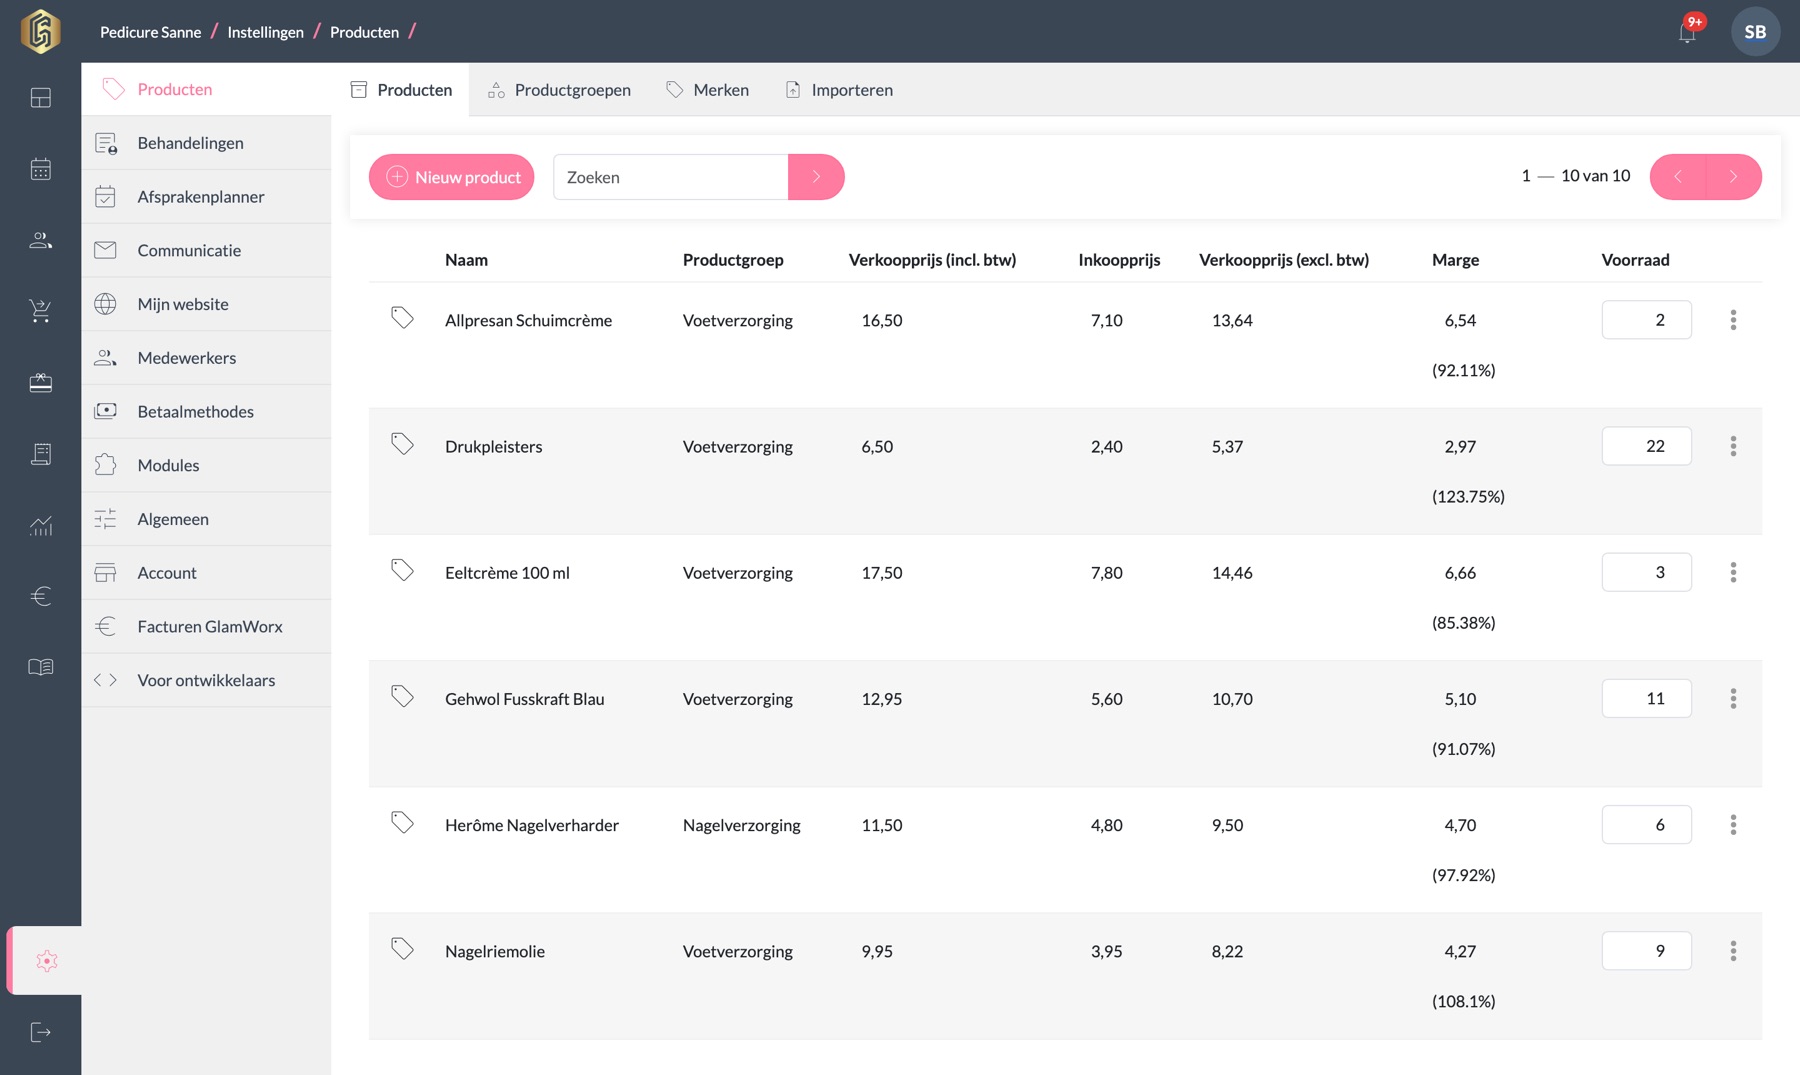Screen dimensions: 1800x1075
Task: Open the statistics chart icon in left rail
Action: (41, 525)
